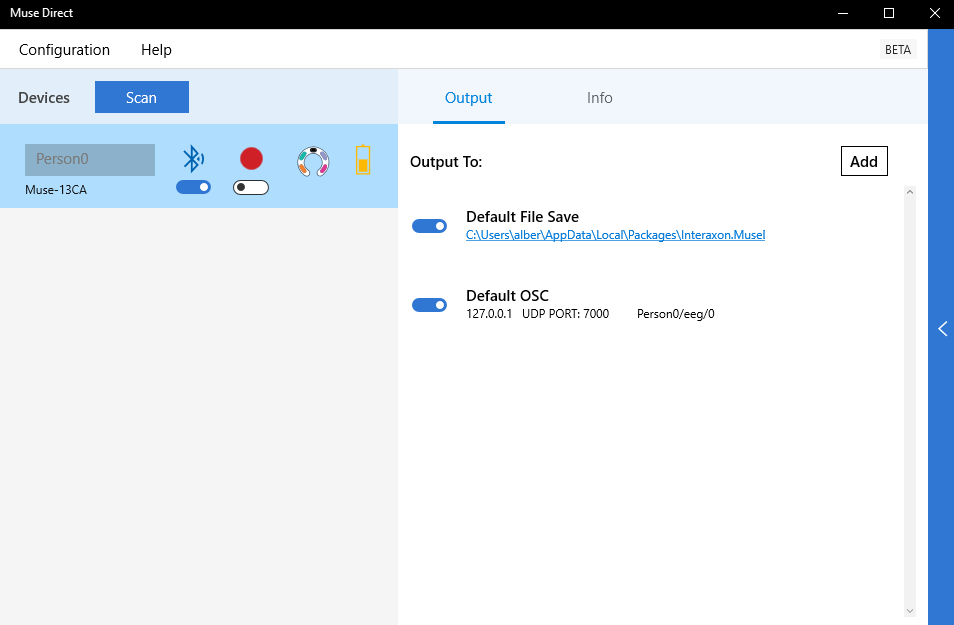The image size is (954, 625).
Task: Close the Muse Direct window
Action: click(x=935, y=13)
